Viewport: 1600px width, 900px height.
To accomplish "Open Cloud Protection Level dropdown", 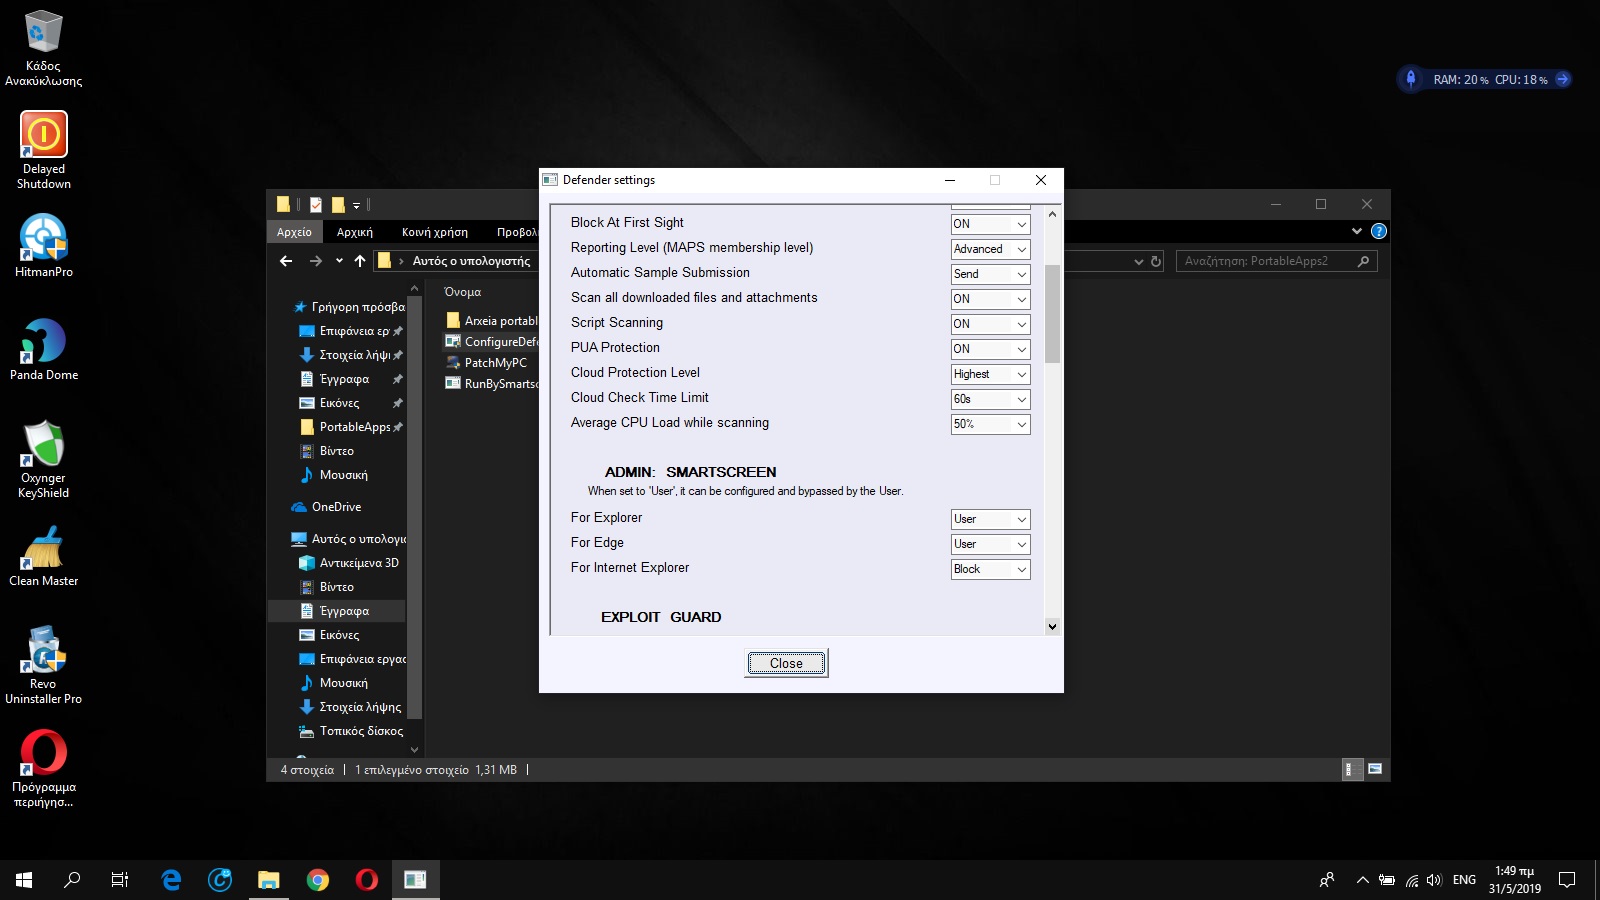I will [x=990, y=374].
